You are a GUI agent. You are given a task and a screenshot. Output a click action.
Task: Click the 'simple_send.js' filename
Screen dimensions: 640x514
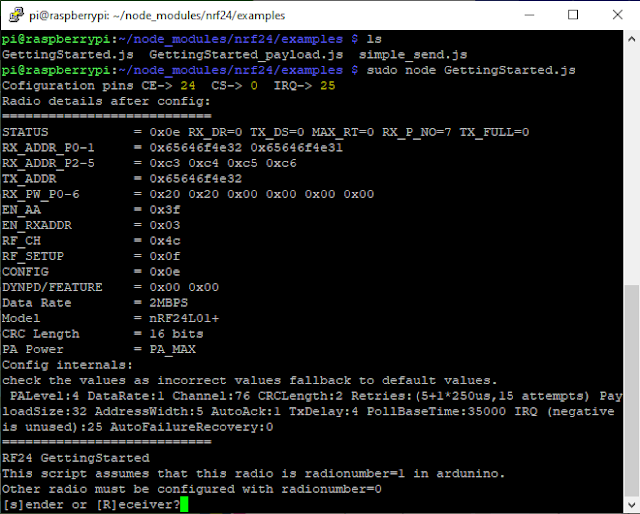click(413, 55)
